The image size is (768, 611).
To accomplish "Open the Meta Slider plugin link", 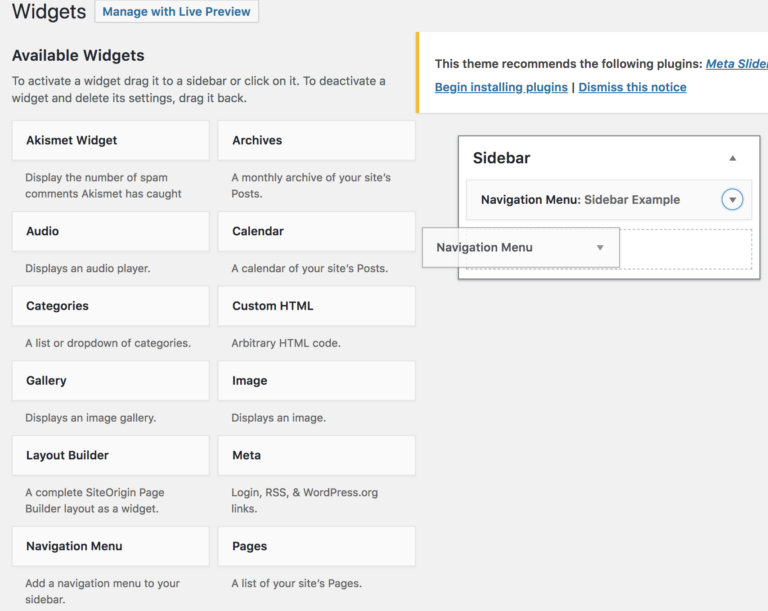I will [x=736, y=63].
